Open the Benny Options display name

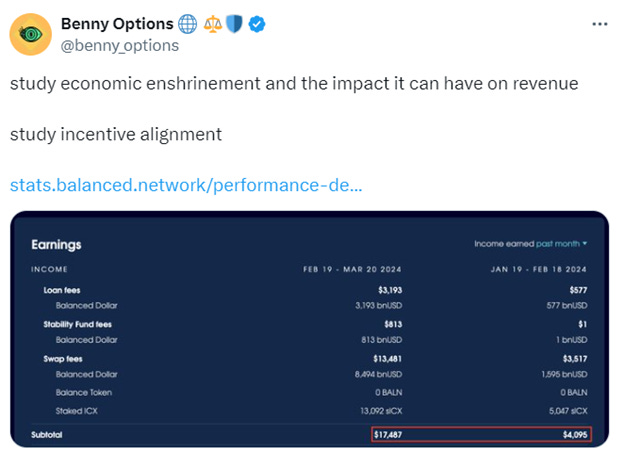117,24
